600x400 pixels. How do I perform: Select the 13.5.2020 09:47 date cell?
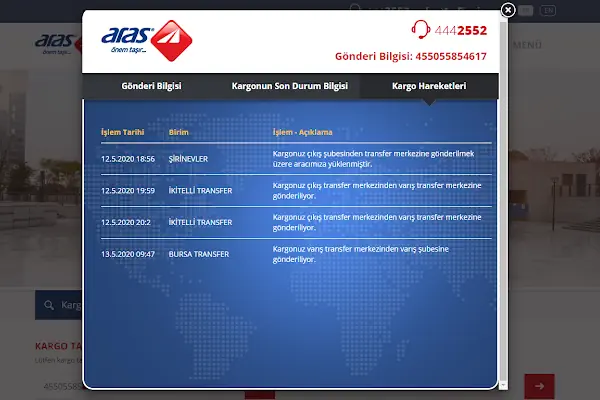(x=128, y=254)
